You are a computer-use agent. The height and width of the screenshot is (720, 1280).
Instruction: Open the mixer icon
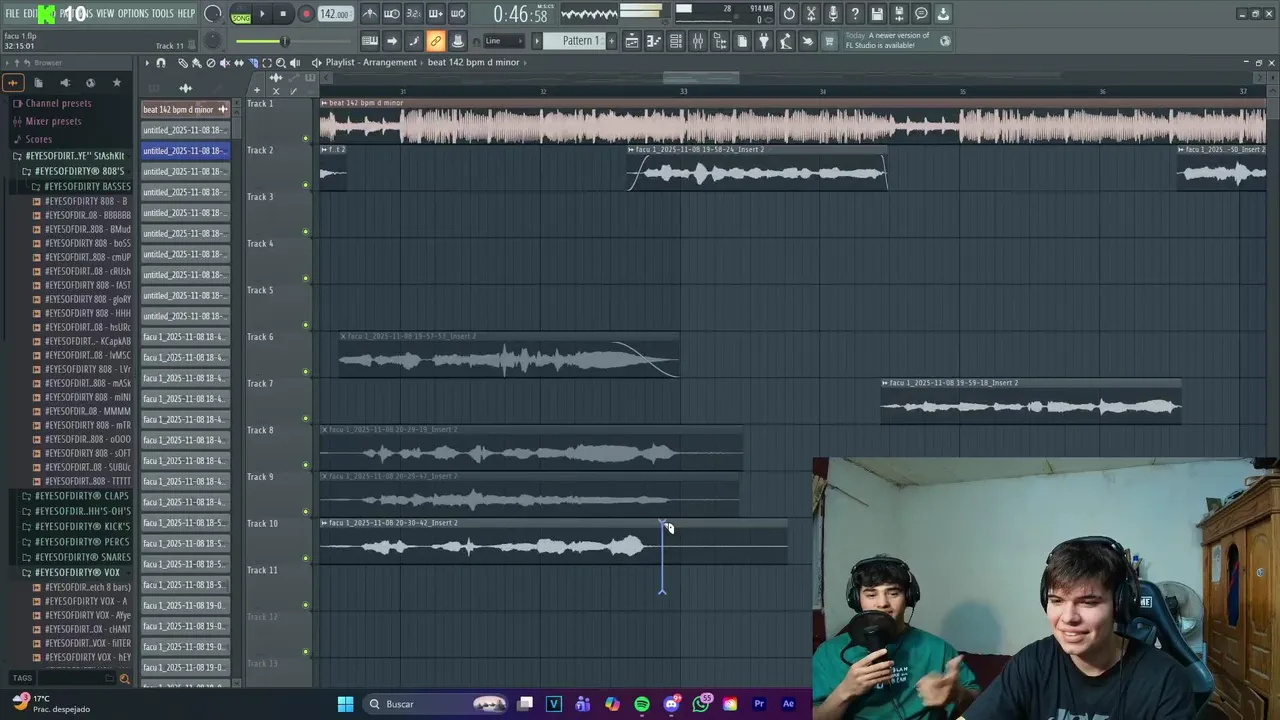point(698,41)
